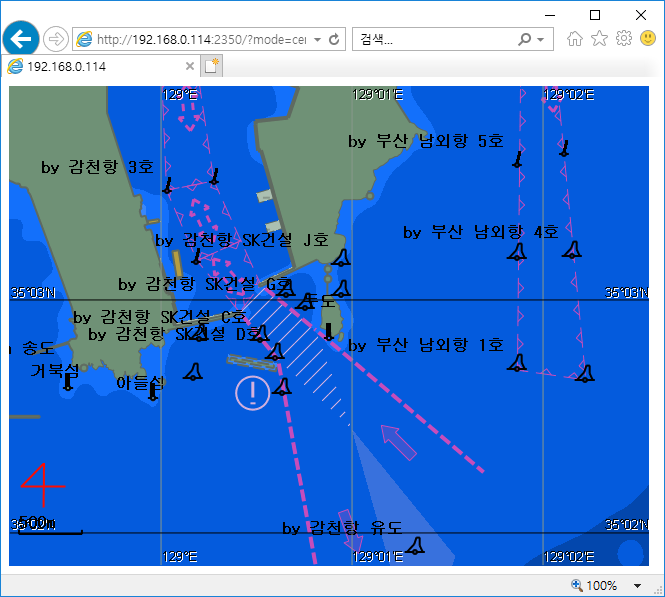This screenshot has width=665, height=597.
Task: Open Favorites star icon
Action: (599, 39)
